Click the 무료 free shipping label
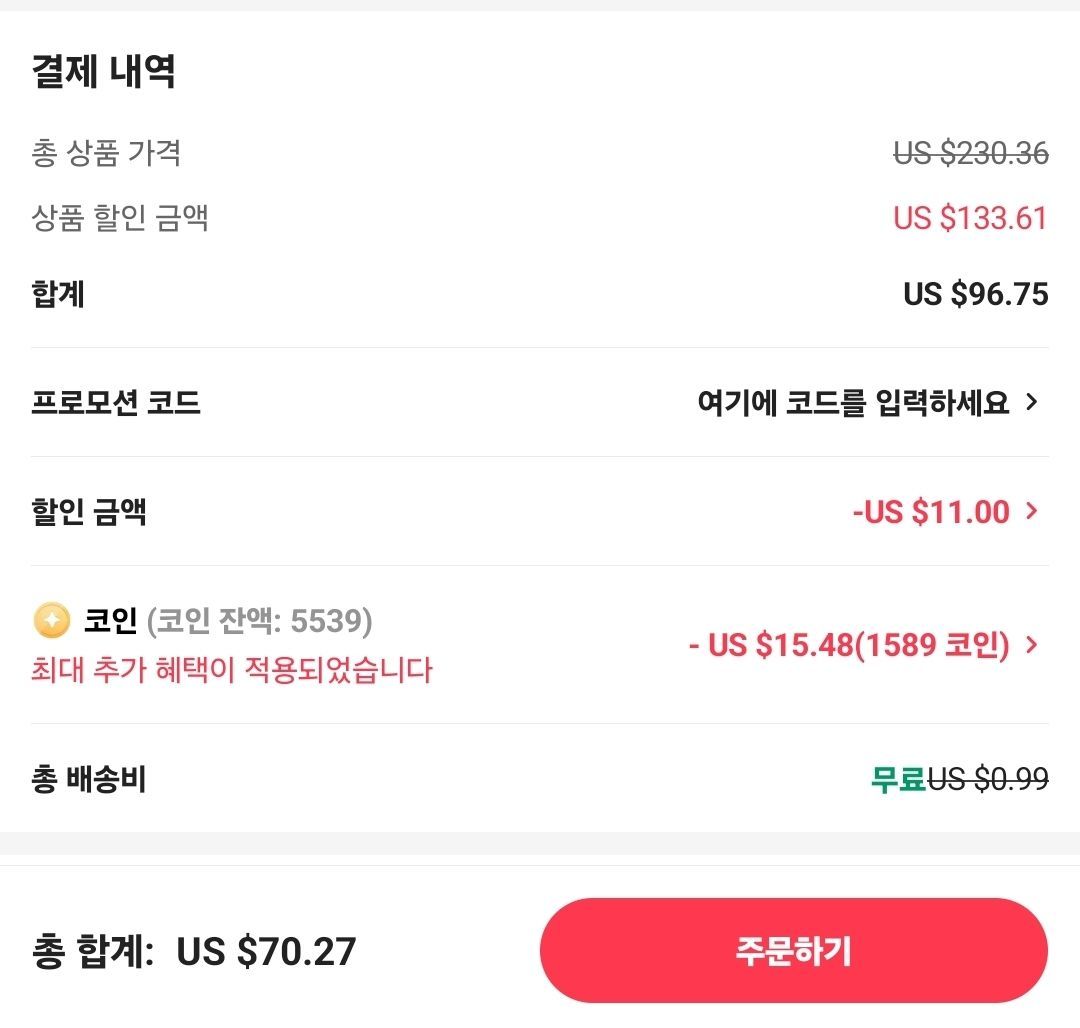The height and width of the screenshot is (1028, 1080). (895, 781)
